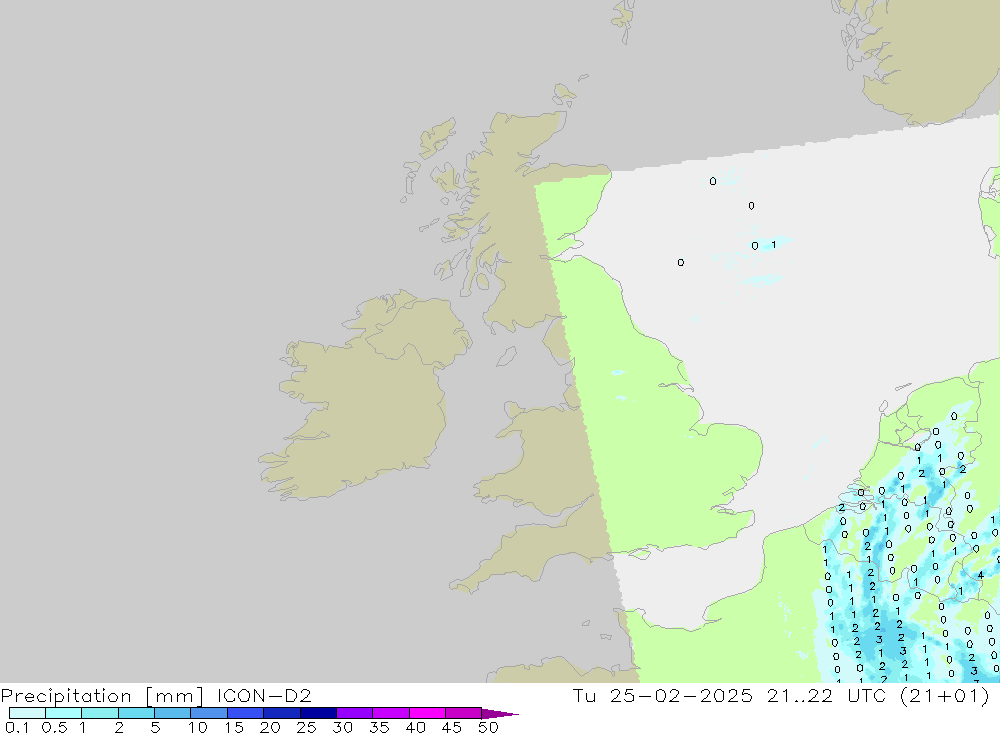Pick the 10–15 mm legend swatch
This screenshot has height=733, width=1000.
(x=209, y=713)
